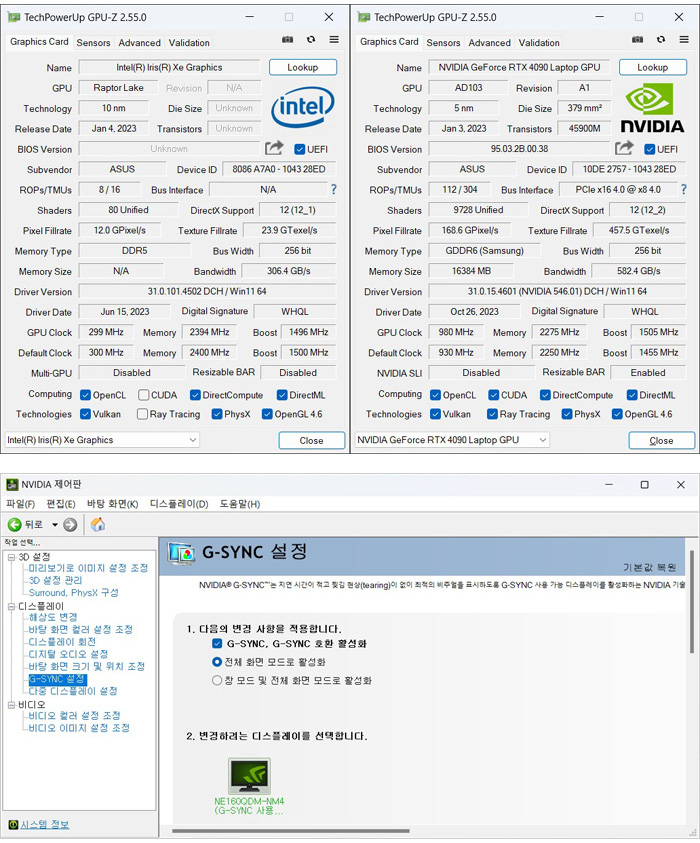Click the system information icon at bottom left
Image resolution: width=700 pixels, height=843 pixels.
tap(13, 825)
